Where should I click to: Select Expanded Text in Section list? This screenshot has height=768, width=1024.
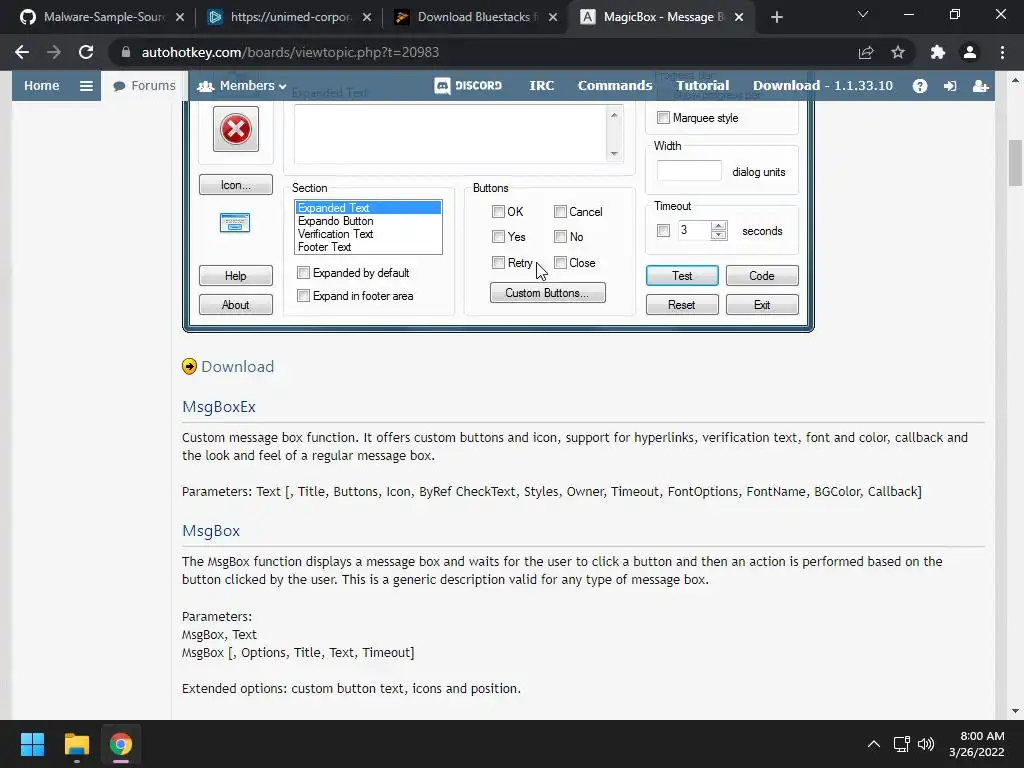pyautogui.click(x=368, y=208)
